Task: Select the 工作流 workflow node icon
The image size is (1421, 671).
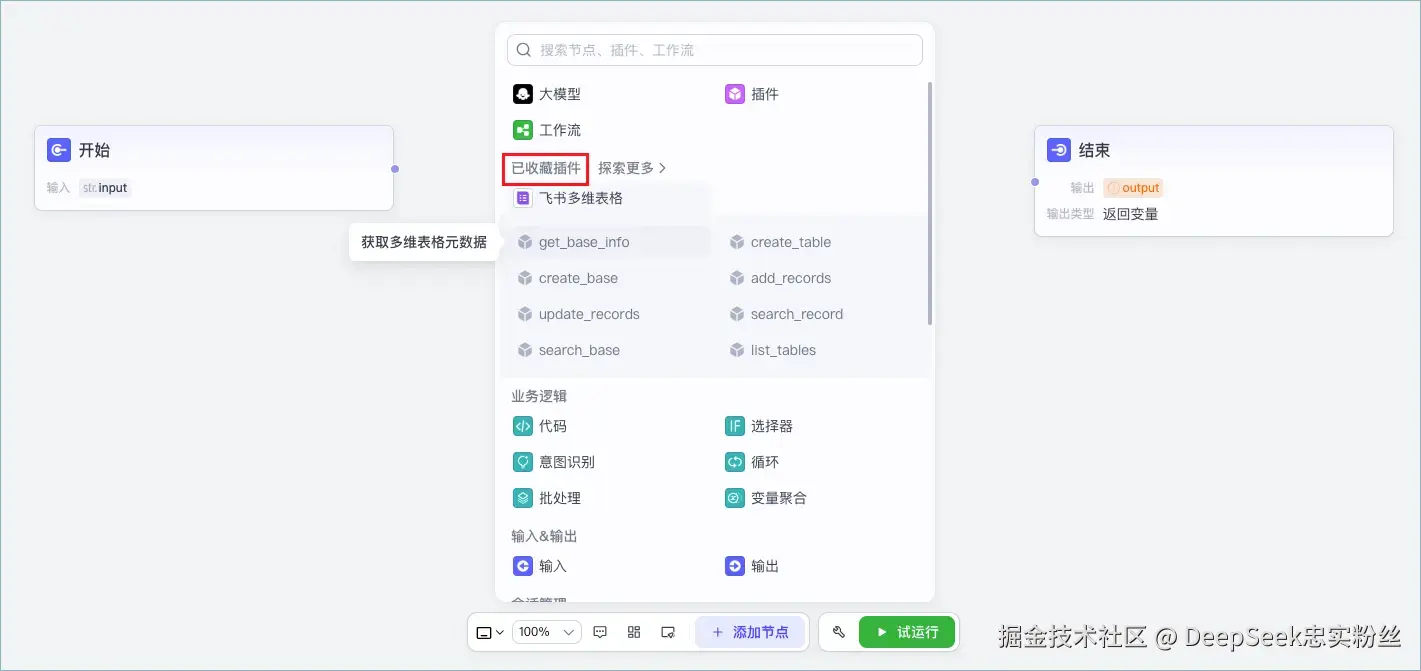Action: [523, 130]
